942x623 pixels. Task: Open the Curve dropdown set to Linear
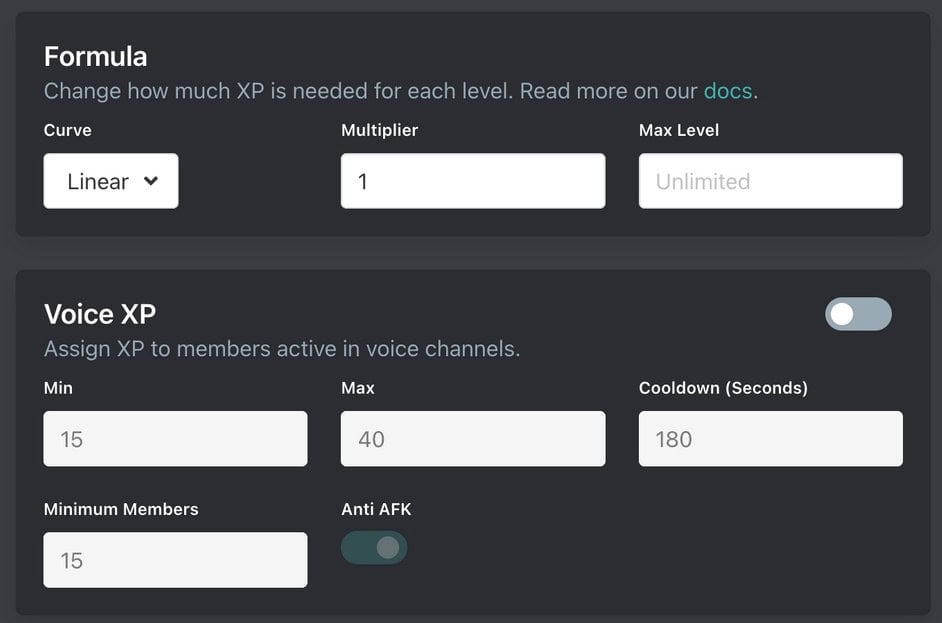click(110, 181)
